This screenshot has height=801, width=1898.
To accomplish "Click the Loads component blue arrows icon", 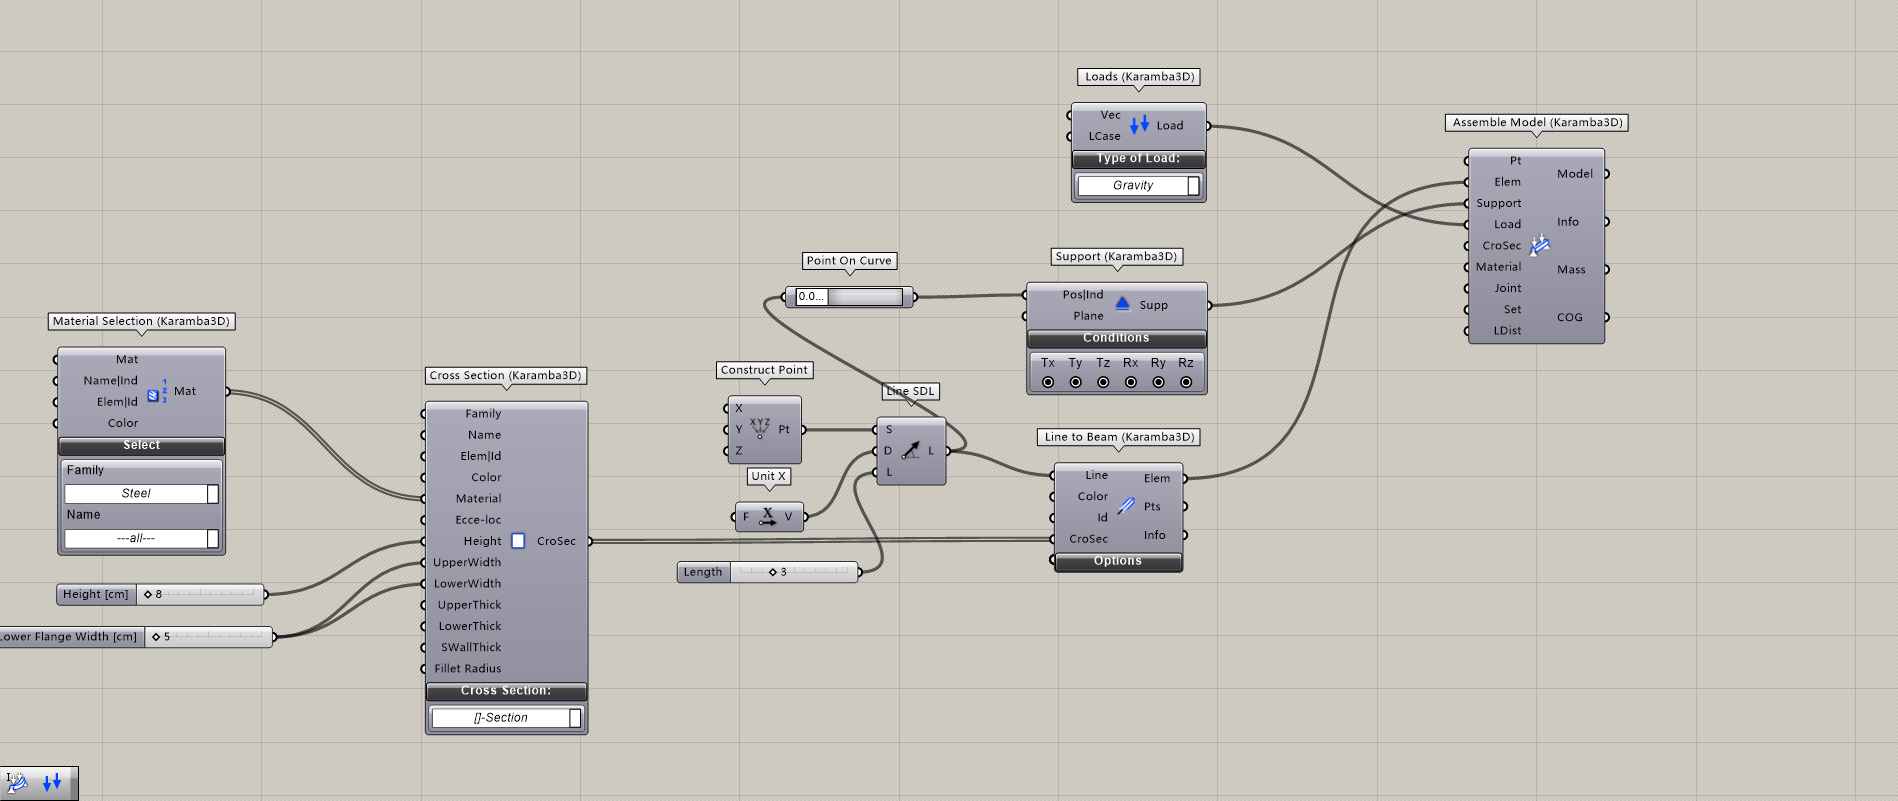I will pyautogui.click(x=1139, y=125).
